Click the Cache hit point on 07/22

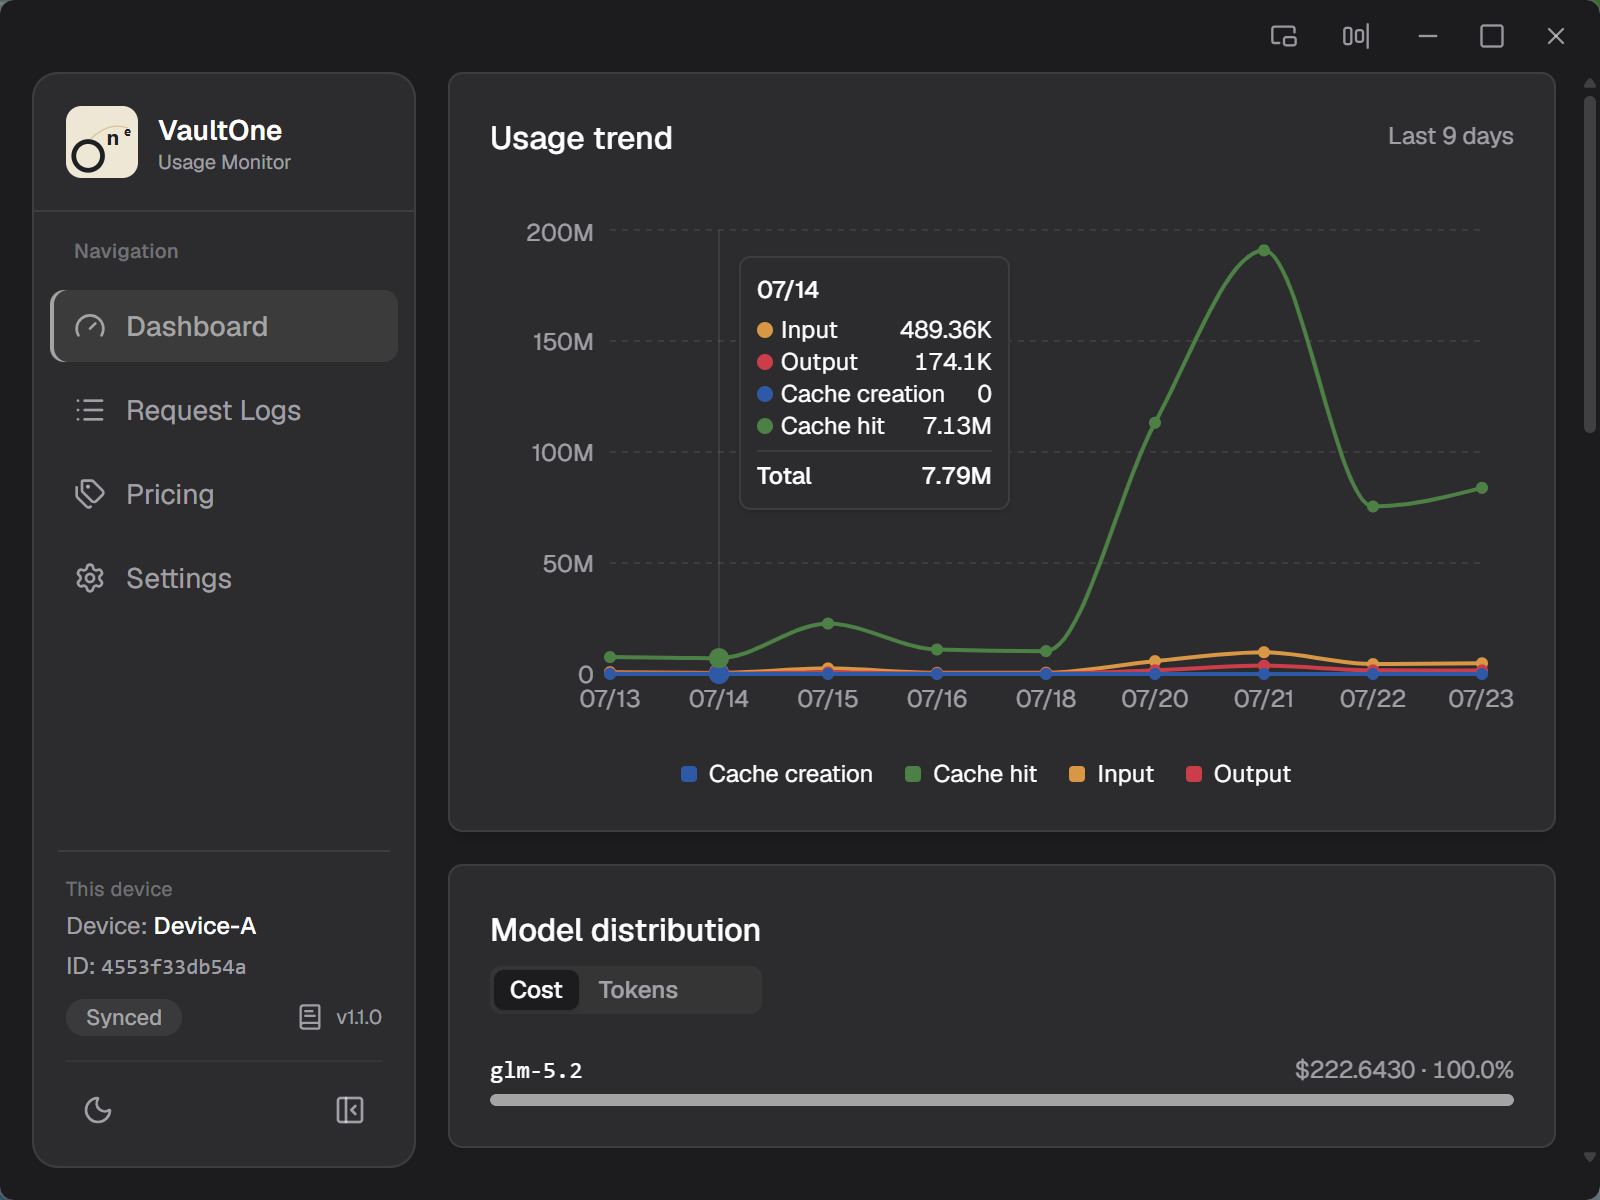click(x=1373, y=506)
